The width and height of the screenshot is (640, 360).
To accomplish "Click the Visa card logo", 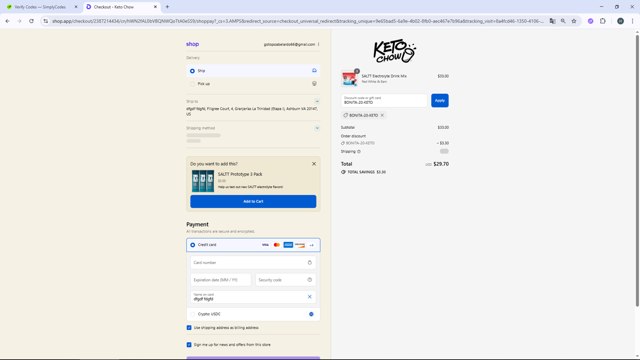I will (x=265, y=245).
